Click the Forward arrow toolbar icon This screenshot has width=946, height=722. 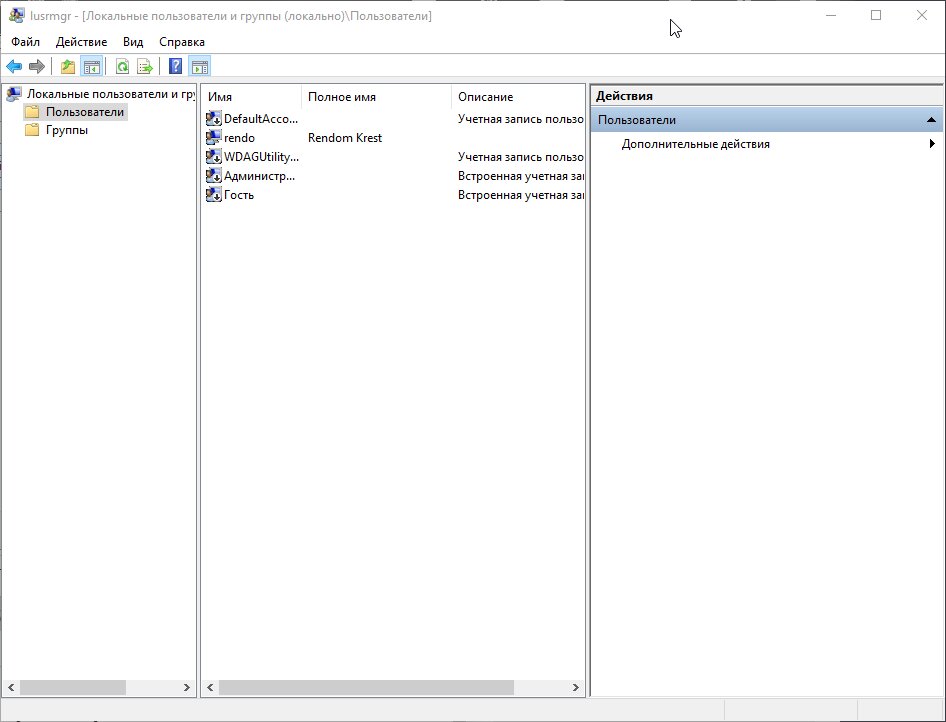[37, 66]
